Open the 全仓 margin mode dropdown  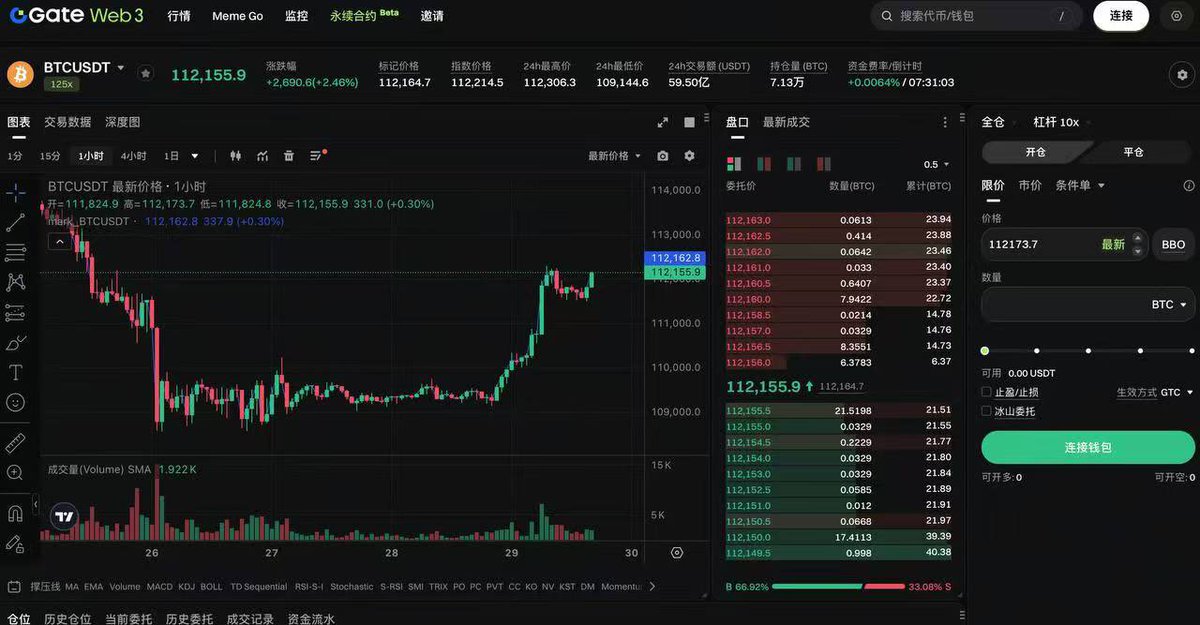click(x=998, y=122)
